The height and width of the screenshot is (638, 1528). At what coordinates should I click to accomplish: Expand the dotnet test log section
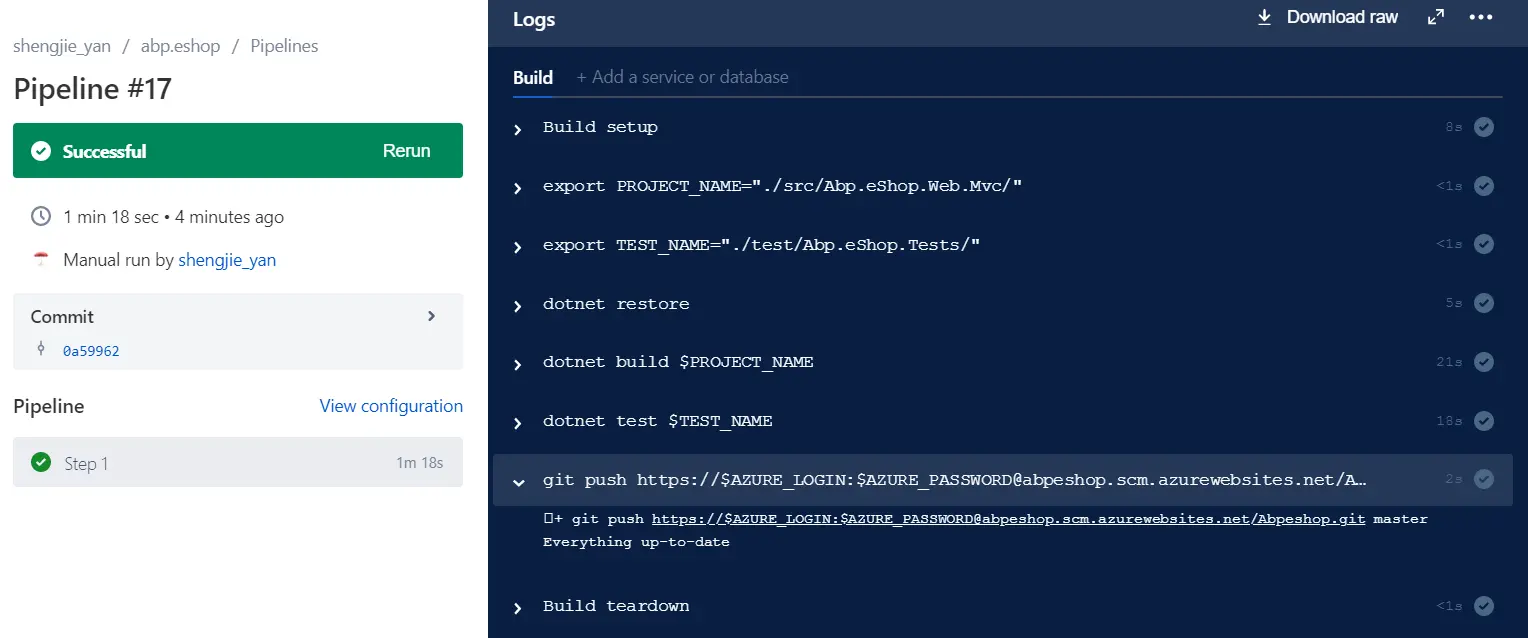(x=518, y=423)
